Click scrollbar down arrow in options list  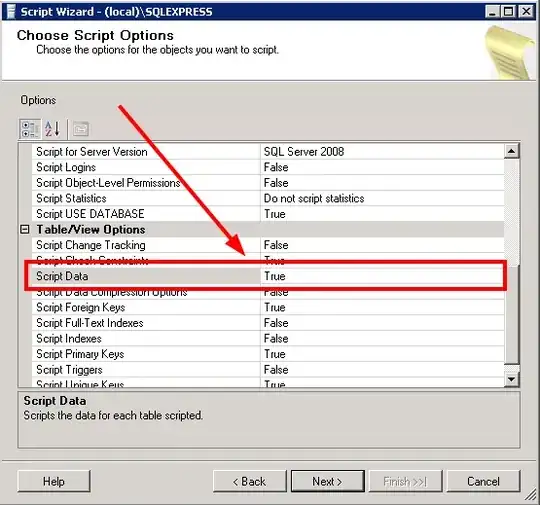coord(511,379)
